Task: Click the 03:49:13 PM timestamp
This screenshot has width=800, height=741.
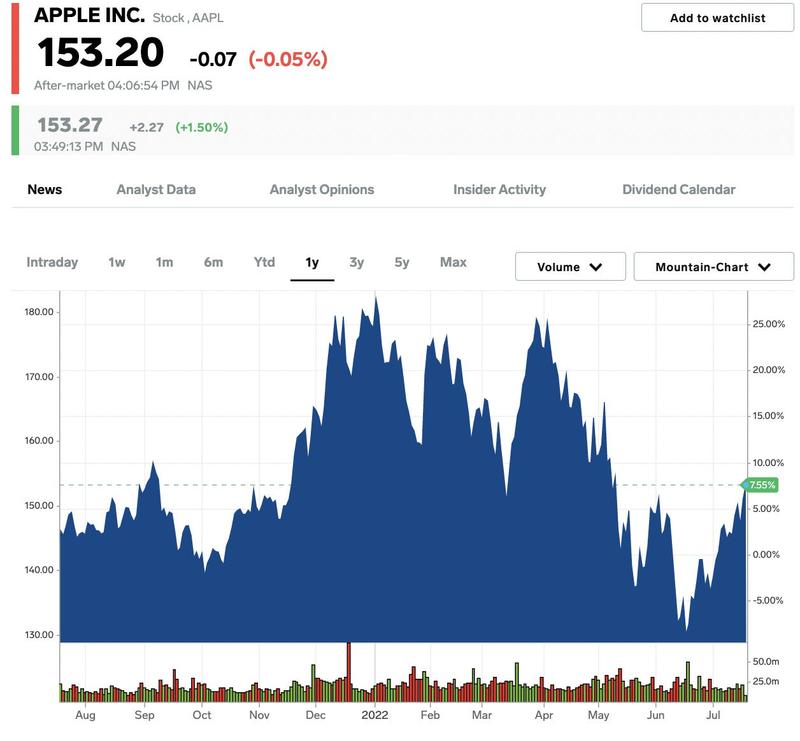Action: (x=68, y=146)
